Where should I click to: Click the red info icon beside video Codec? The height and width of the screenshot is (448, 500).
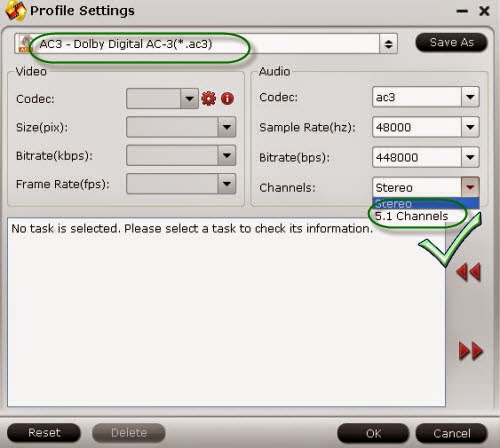coord(227,99)
